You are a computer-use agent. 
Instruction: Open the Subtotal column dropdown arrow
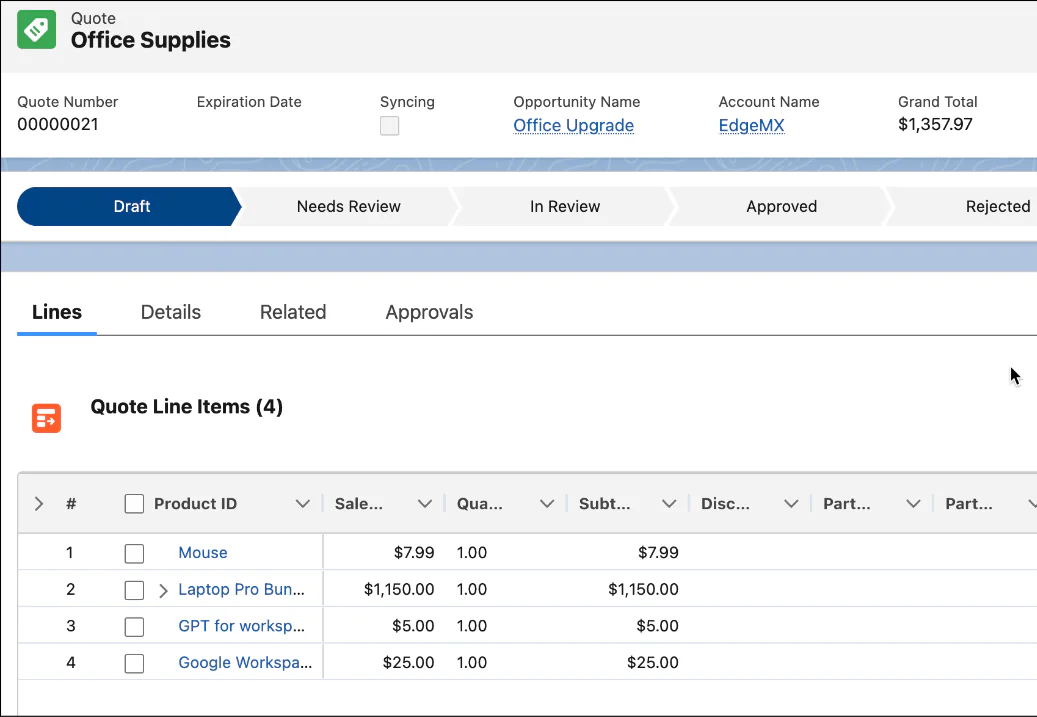click(x=669, y=504)
